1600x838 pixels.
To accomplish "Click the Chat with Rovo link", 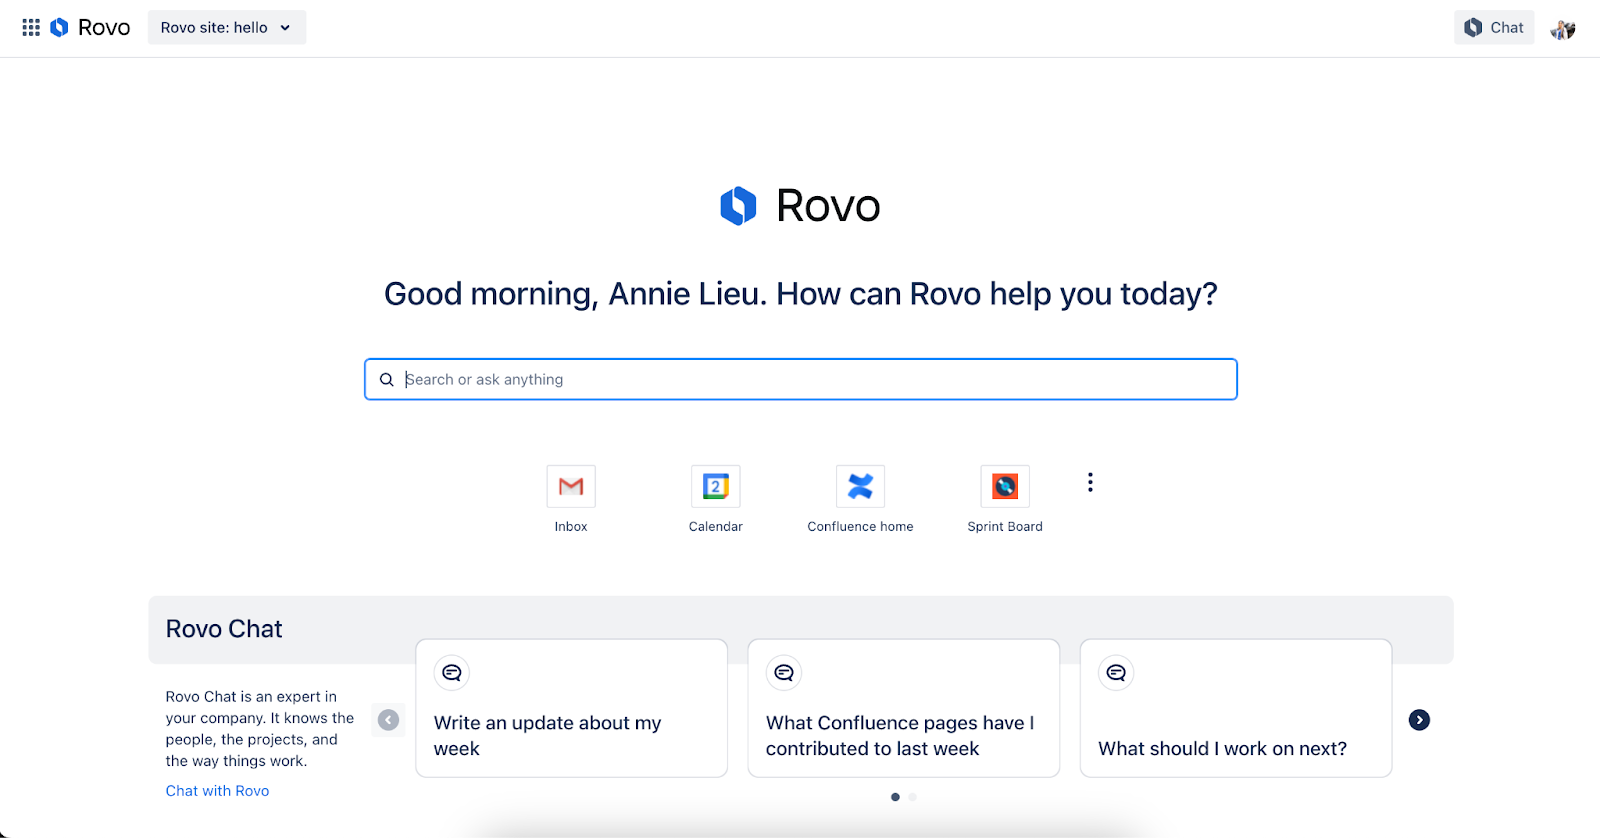I will pos(217,791).
